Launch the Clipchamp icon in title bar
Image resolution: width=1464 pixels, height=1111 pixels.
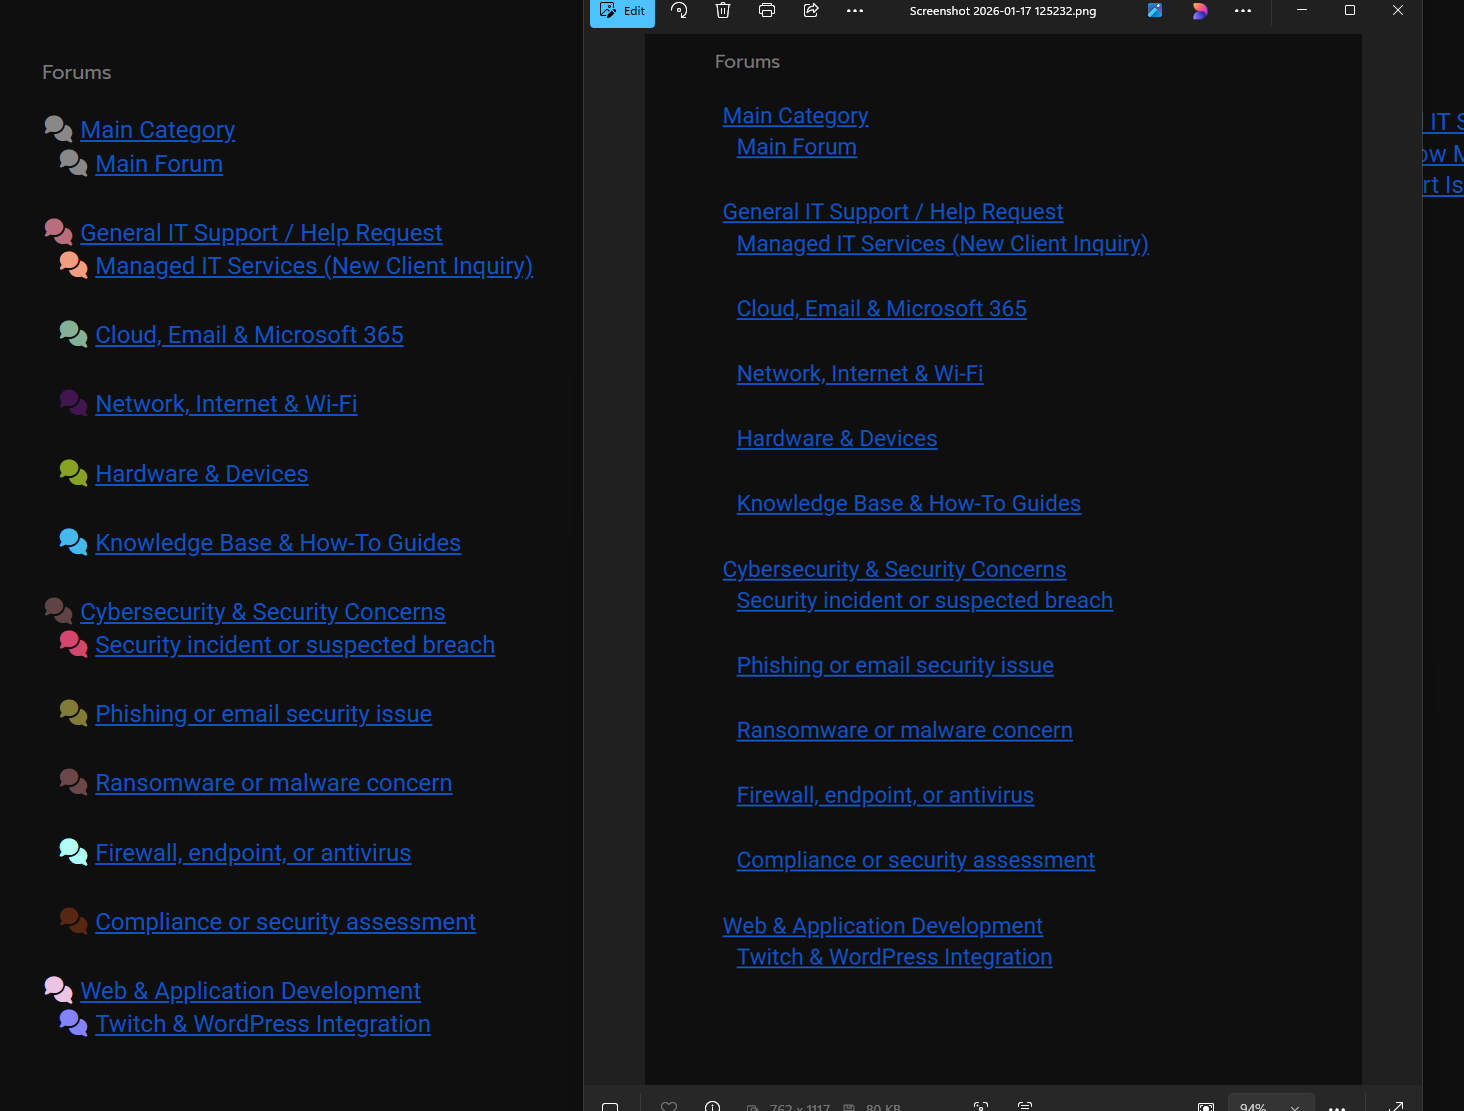click(1200, 11)
